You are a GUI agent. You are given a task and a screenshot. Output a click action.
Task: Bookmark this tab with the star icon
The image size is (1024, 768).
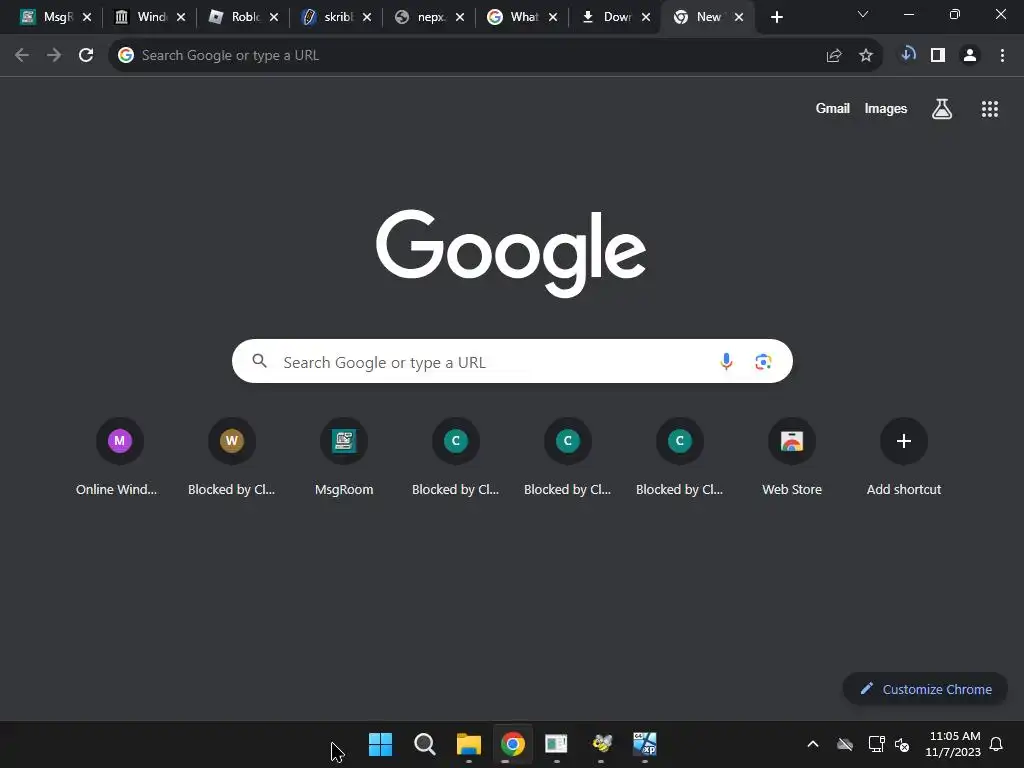click(x=866, y=56)
